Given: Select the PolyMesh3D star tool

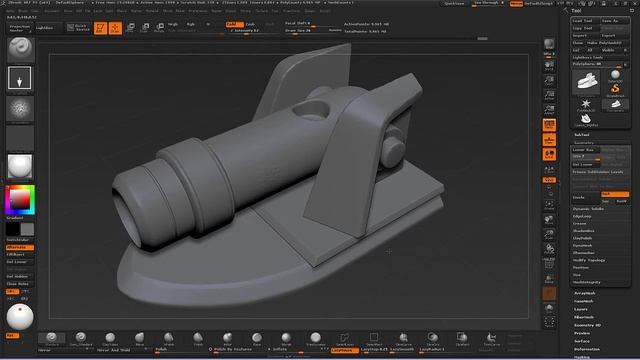Looking at the screenshot, I should 586,105.
